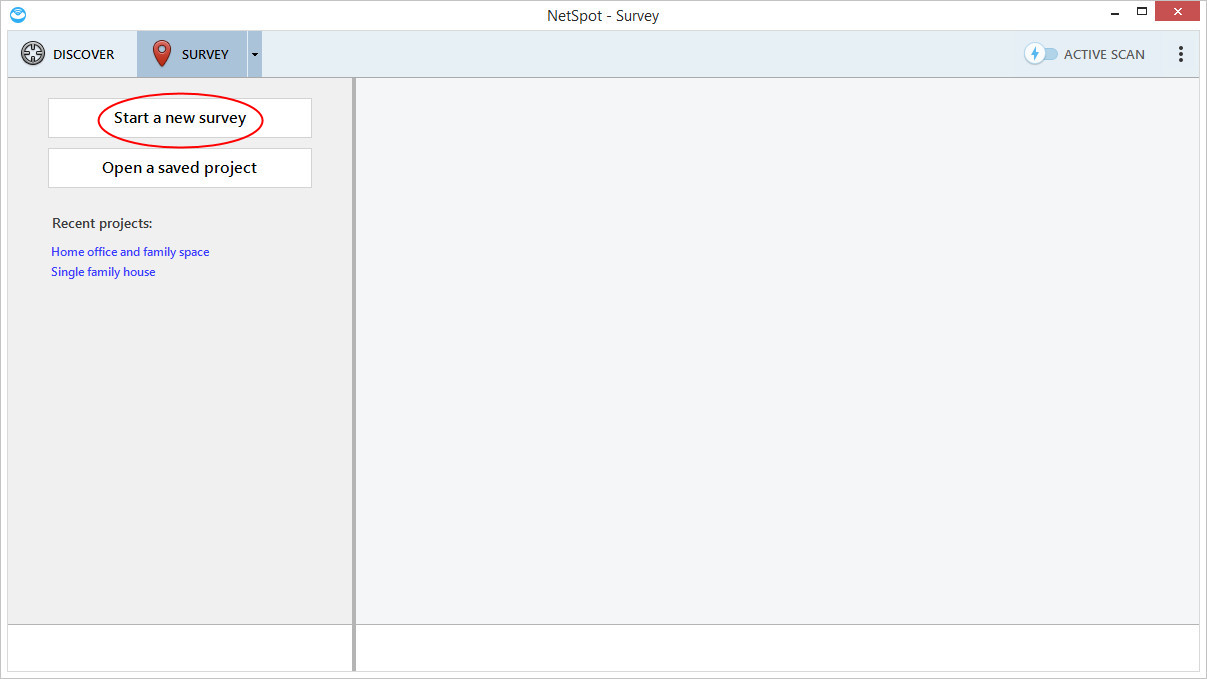Open the Survey dropdown arrow
The image size is (1207, 679).
(x=255, y=54)
